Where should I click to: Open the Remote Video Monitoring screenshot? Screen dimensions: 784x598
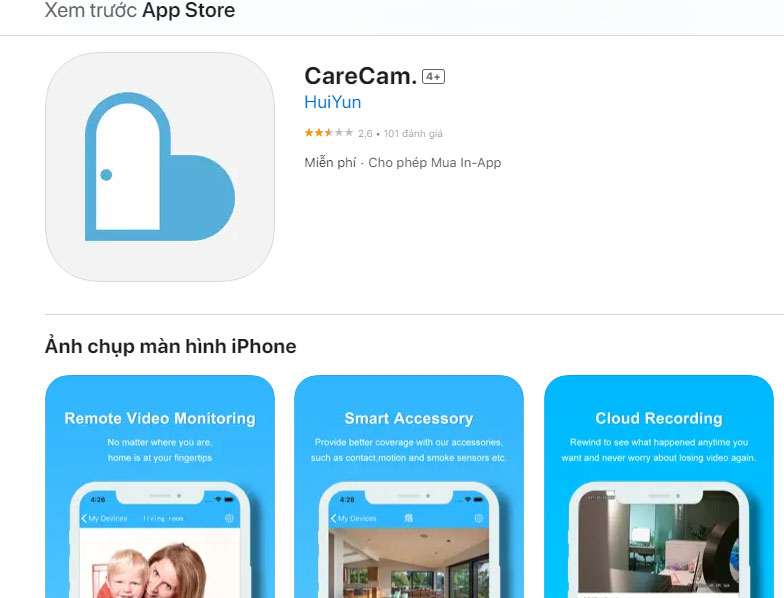(x=160, y=486)
